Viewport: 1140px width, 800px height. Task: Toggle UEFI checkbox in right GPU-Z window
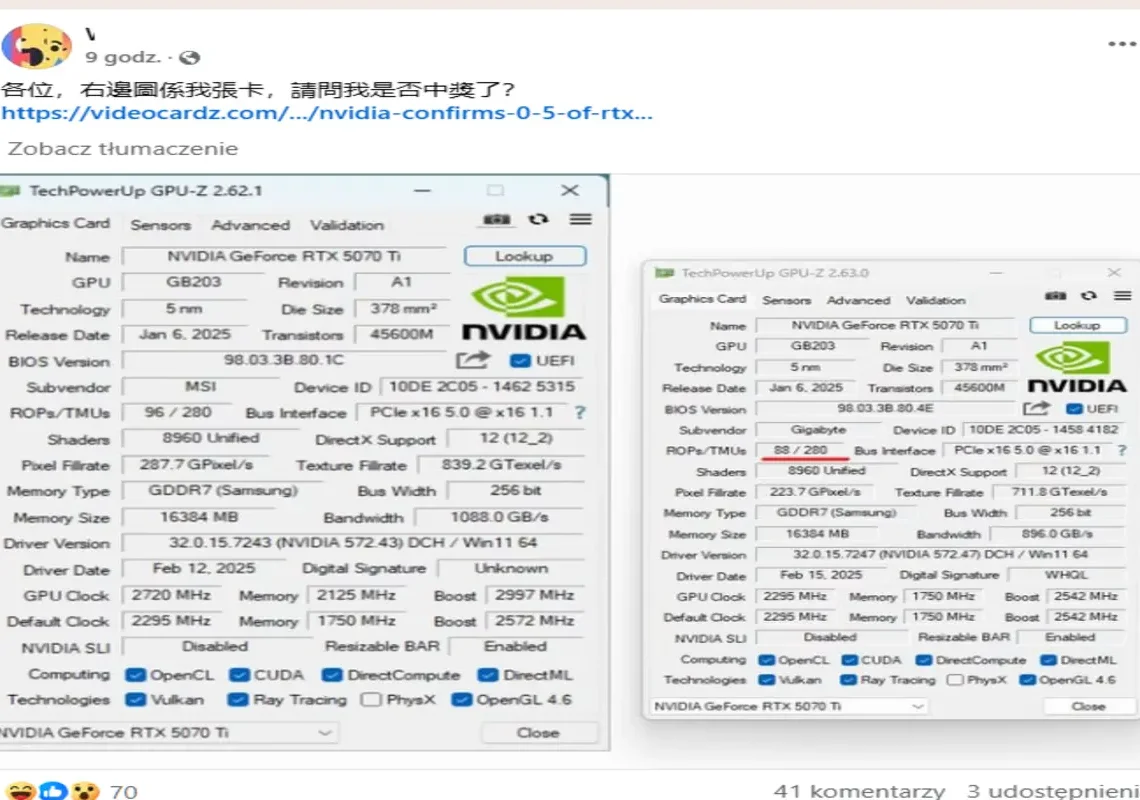tap(1075, 409)
